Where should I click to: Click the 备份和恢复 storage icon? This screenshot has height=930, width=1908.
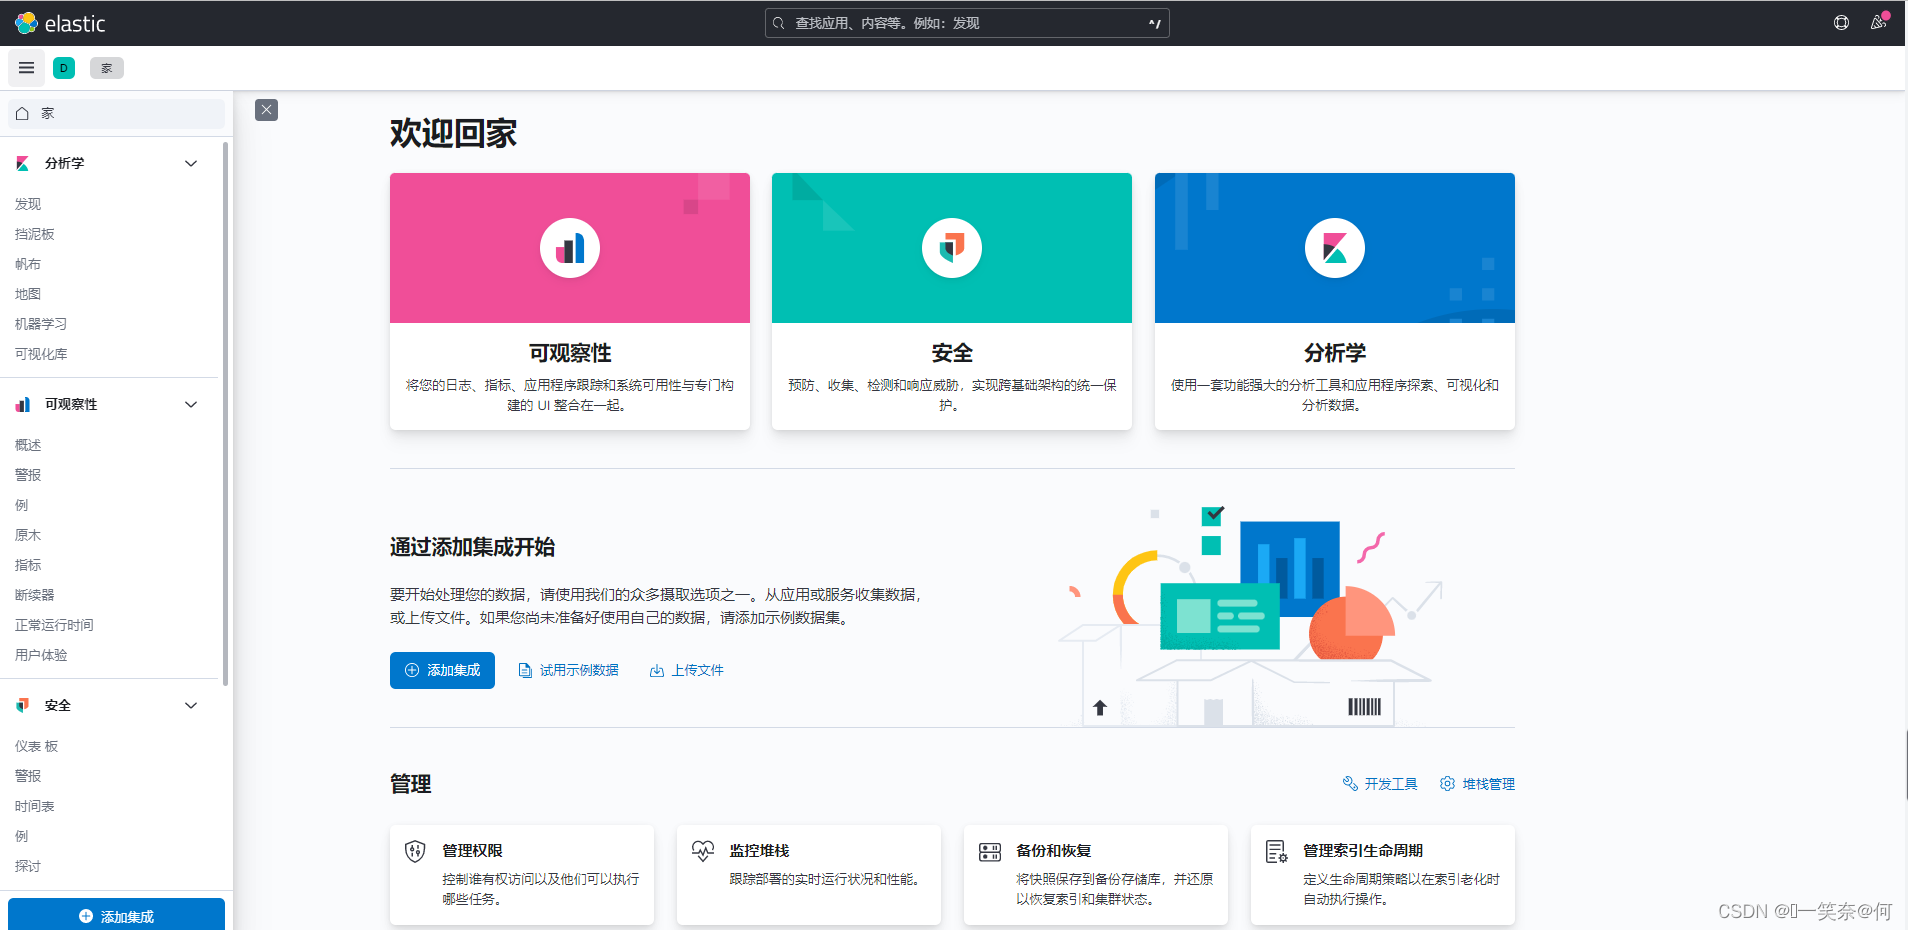click(990, 851)
